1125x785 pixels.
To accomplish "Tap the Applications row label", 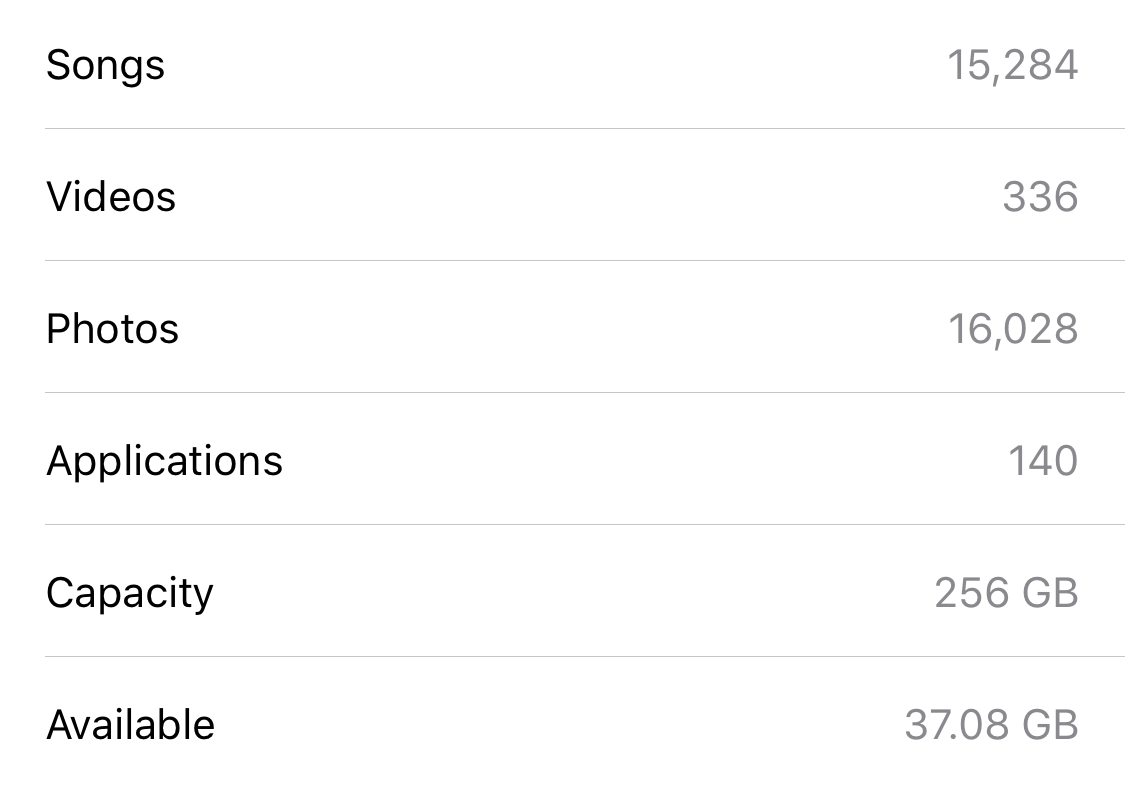I will click(164, 463).
